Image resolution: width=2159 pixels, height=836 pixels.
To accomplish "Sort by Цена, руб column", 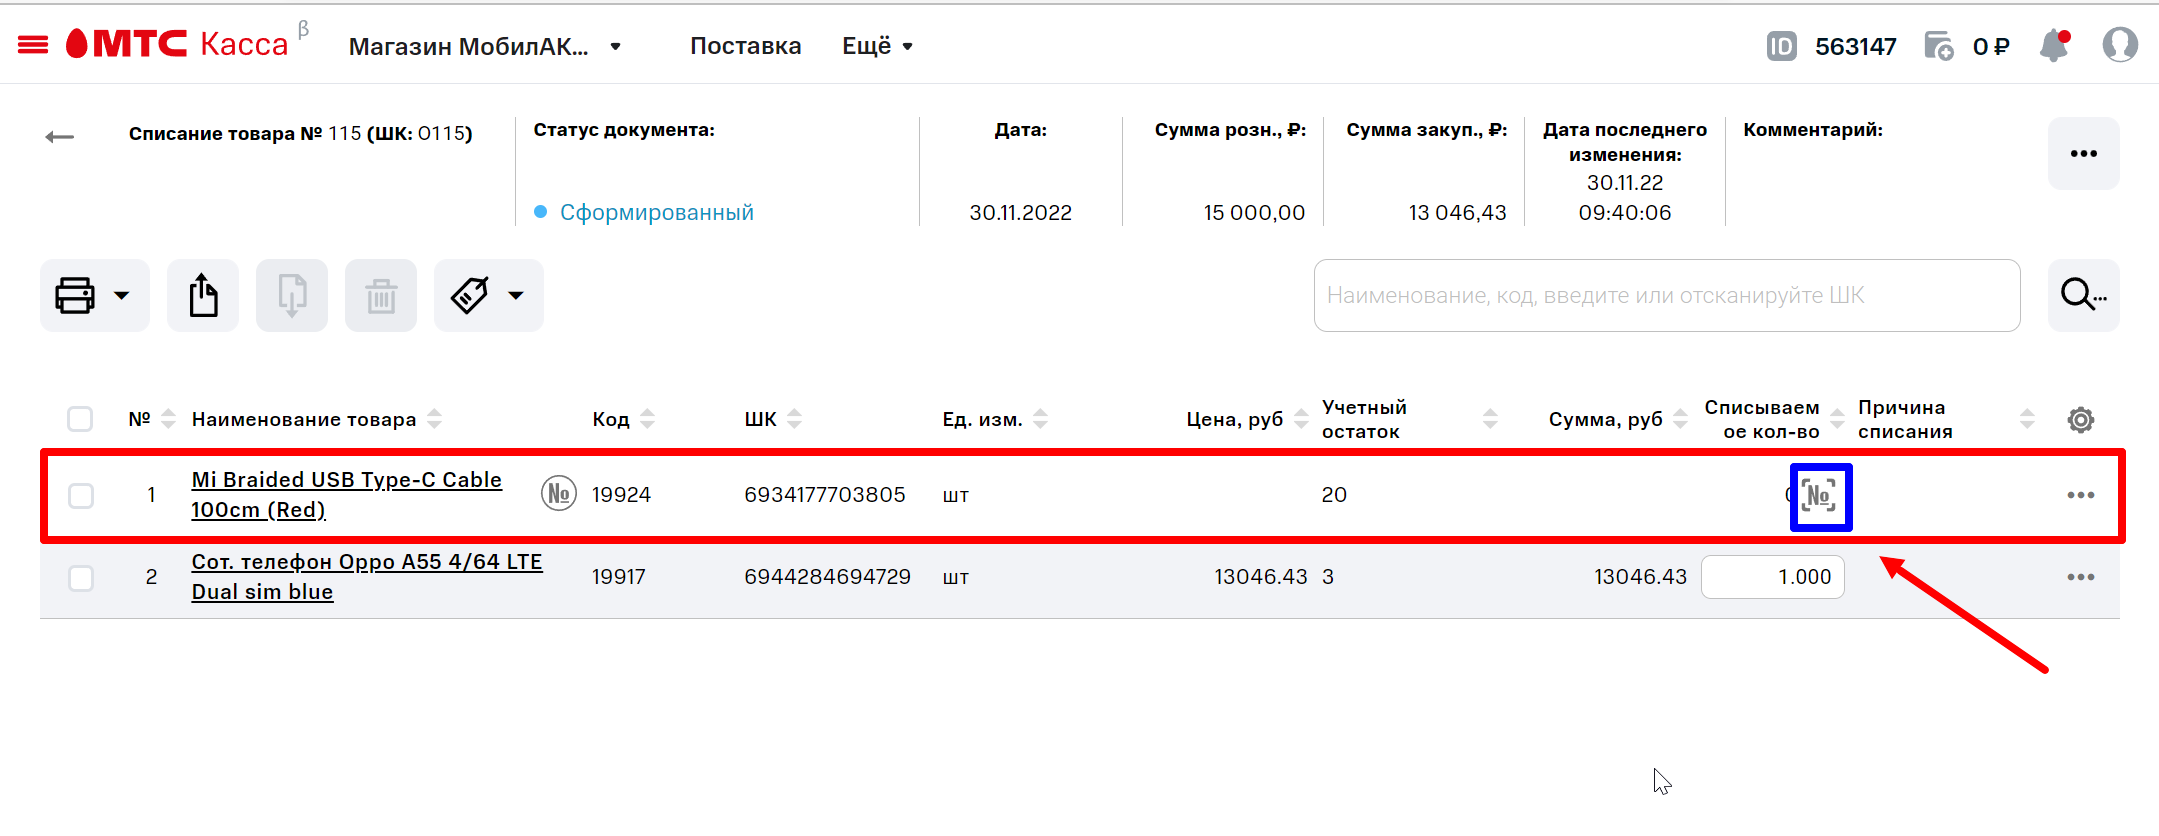I will [x=1301, y=419].
